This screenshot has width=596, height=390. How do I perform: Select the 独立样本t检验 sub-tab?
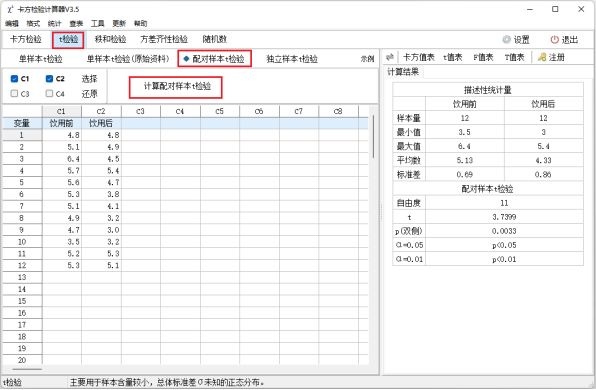pyautogui.click(x=292, y=59)
